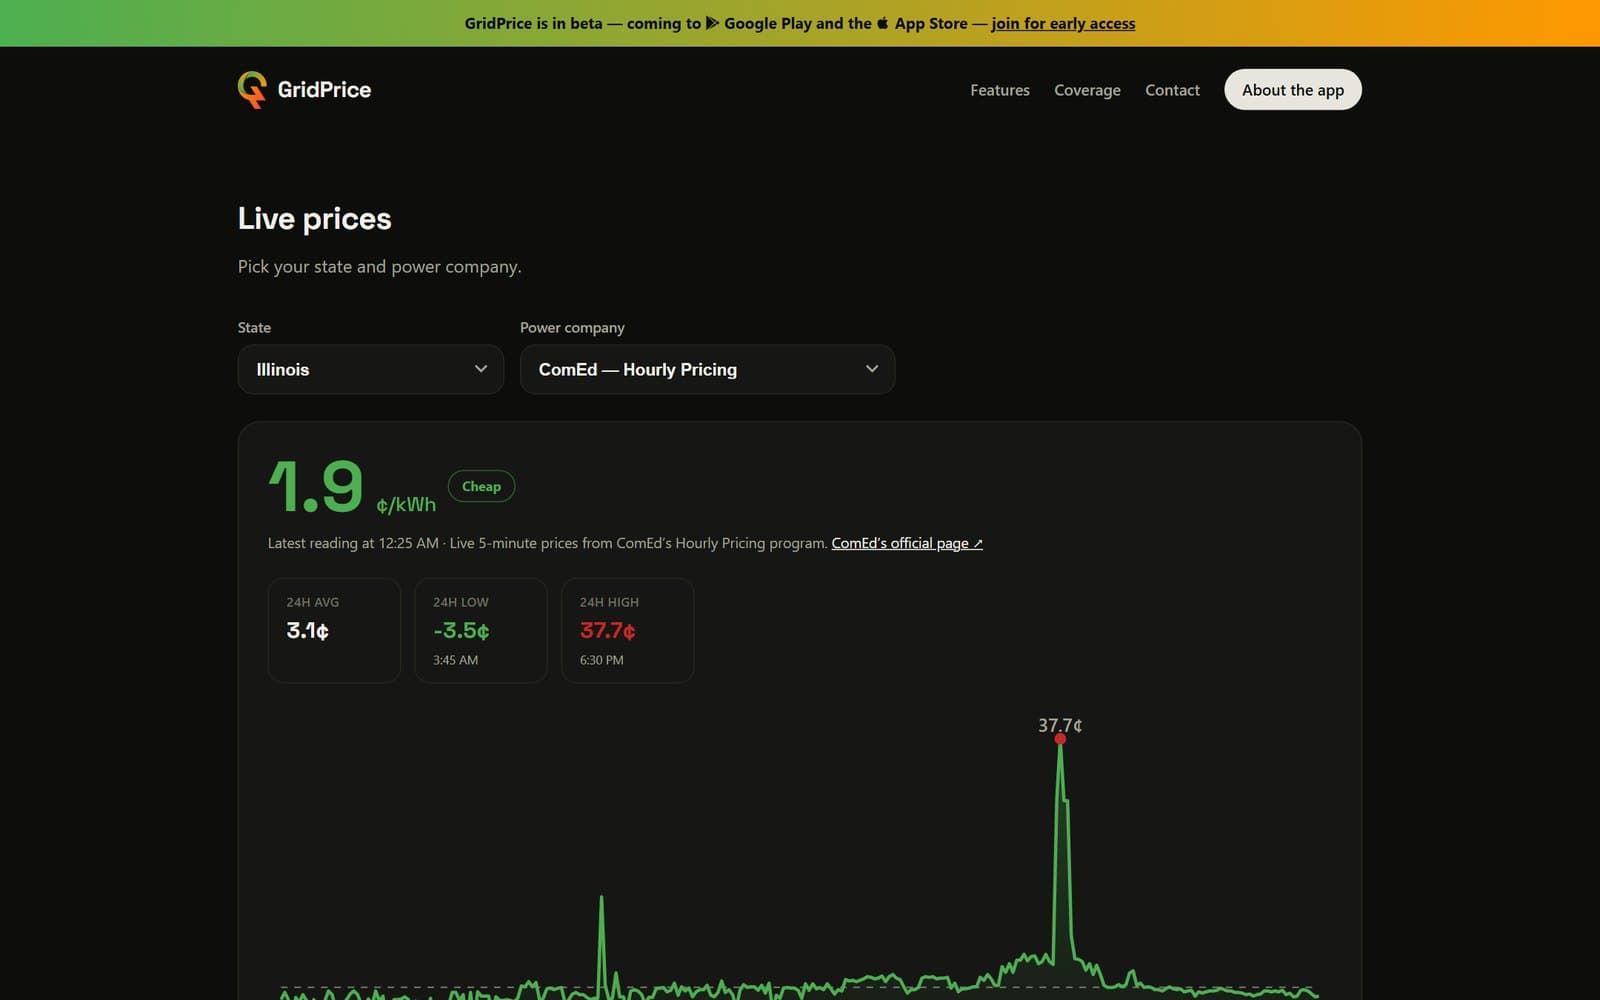
Task: Go to Coverage in the navigation
Action: (x=1087, y=90)
